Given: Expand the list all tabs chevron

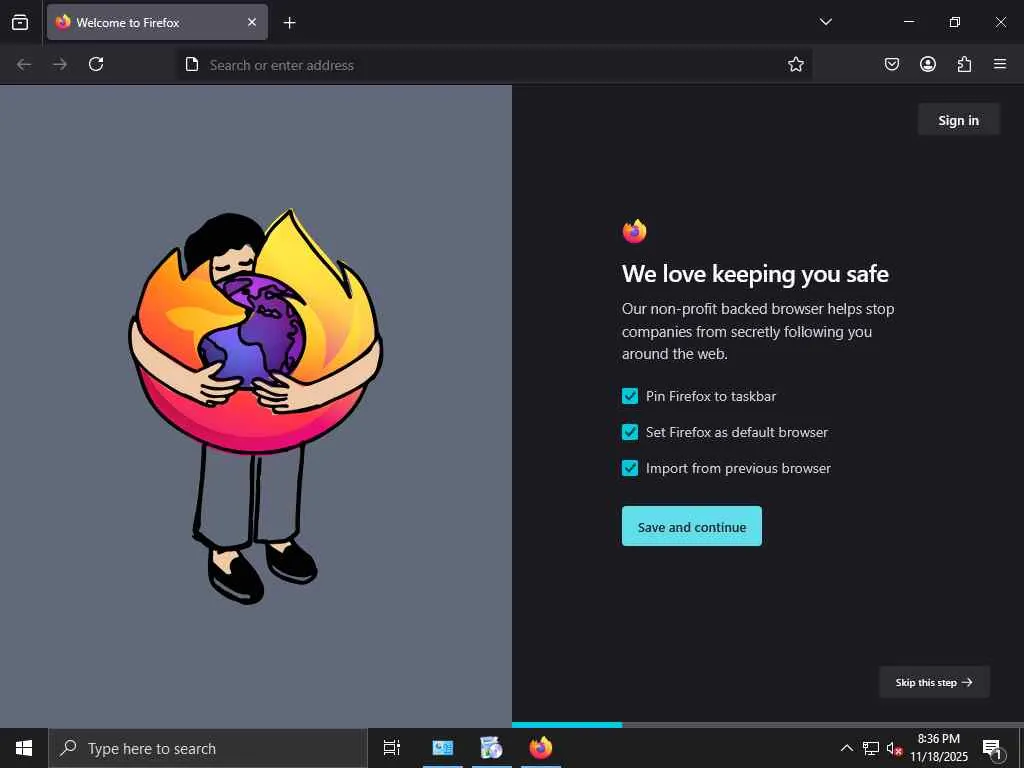Looking at the screenshot, I should point(825,22).
